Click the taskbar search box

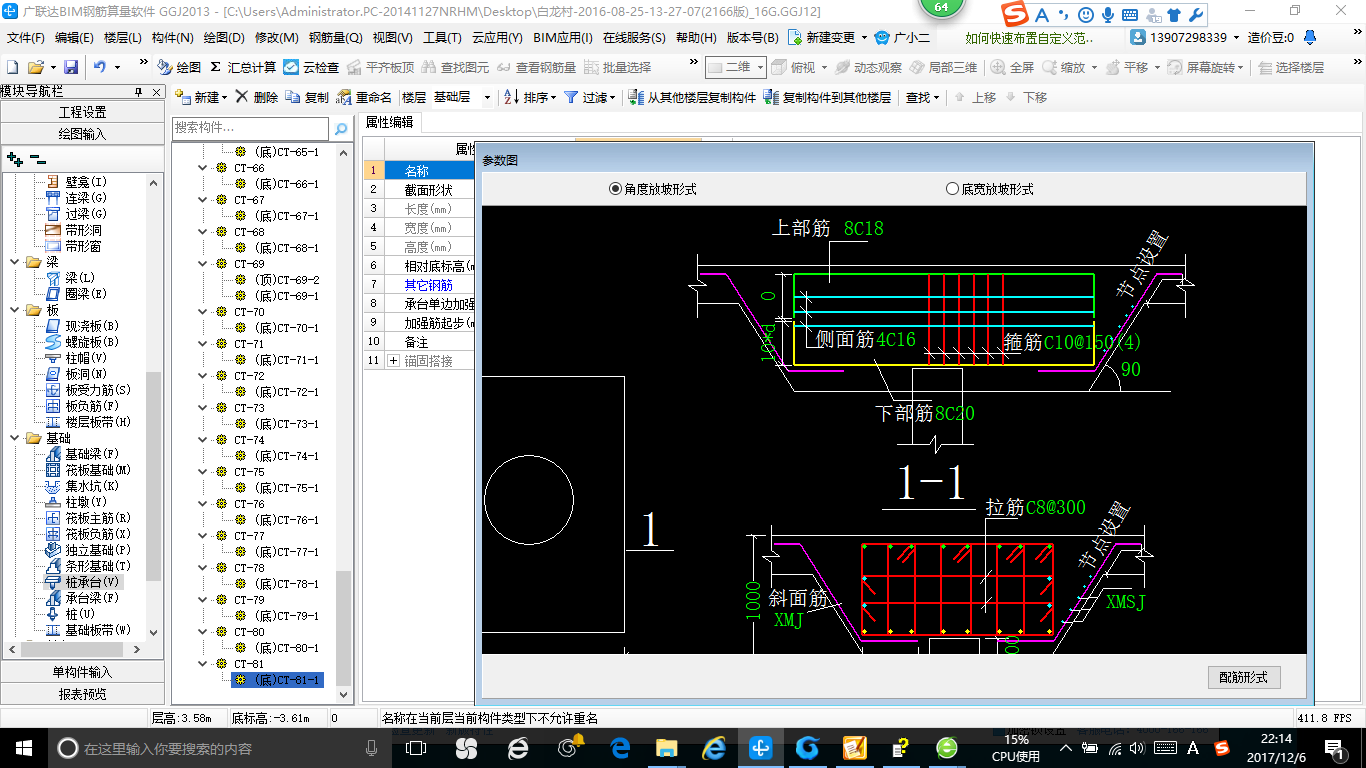point(219,748)
